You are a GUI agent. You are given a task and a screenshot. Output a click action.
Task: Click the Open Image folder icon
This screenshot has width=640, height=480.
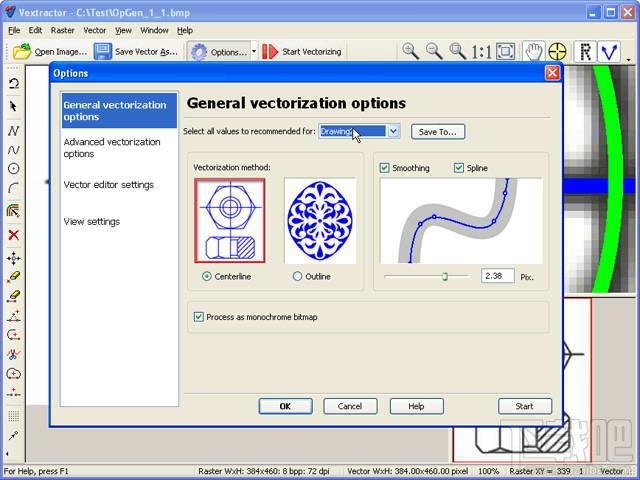point(22,52)
